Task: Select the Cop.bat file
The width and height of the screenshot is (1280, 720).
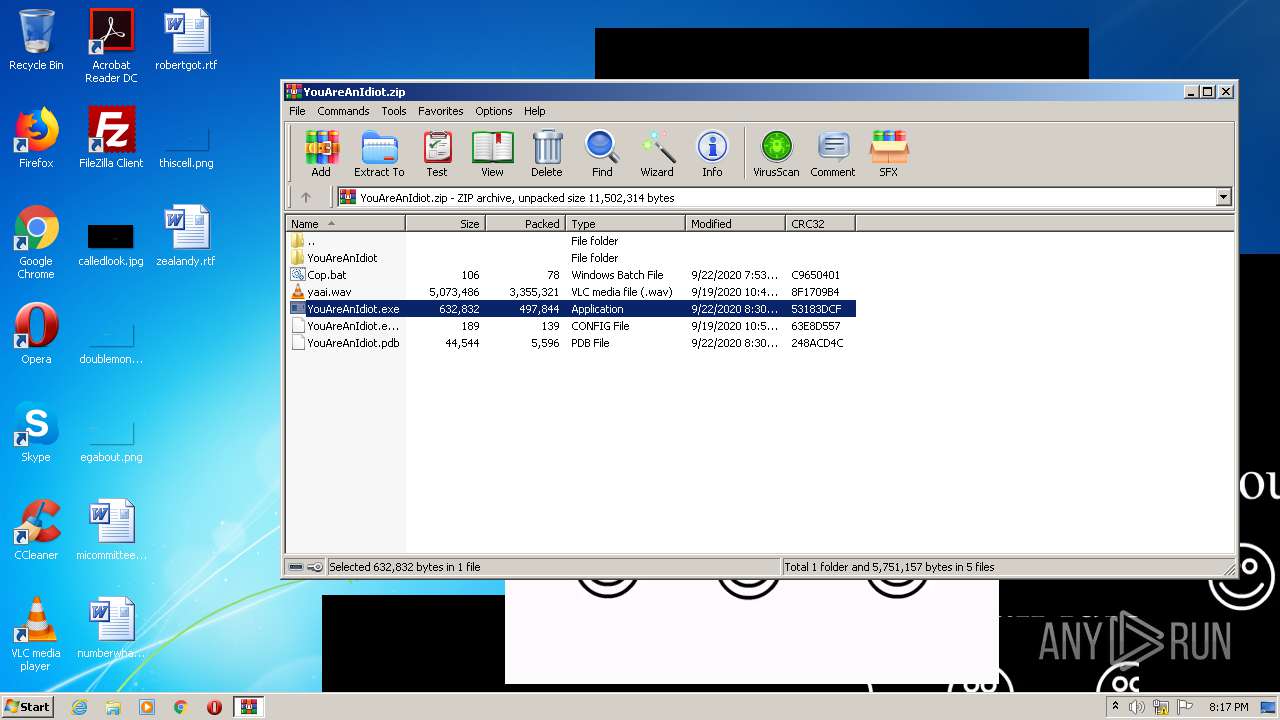Action: tap(570, 275)
